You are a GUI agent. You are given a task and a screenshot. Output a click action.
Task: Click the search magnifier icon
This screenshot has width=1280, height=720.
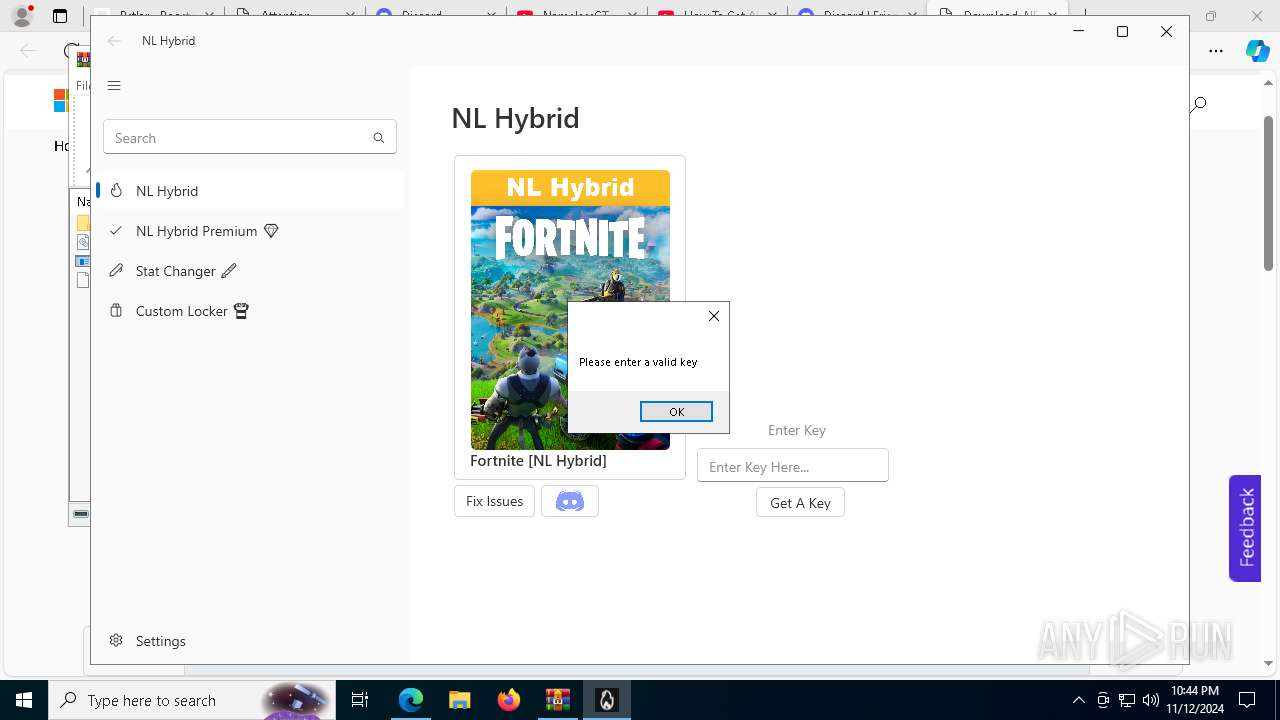pos(378,138)
